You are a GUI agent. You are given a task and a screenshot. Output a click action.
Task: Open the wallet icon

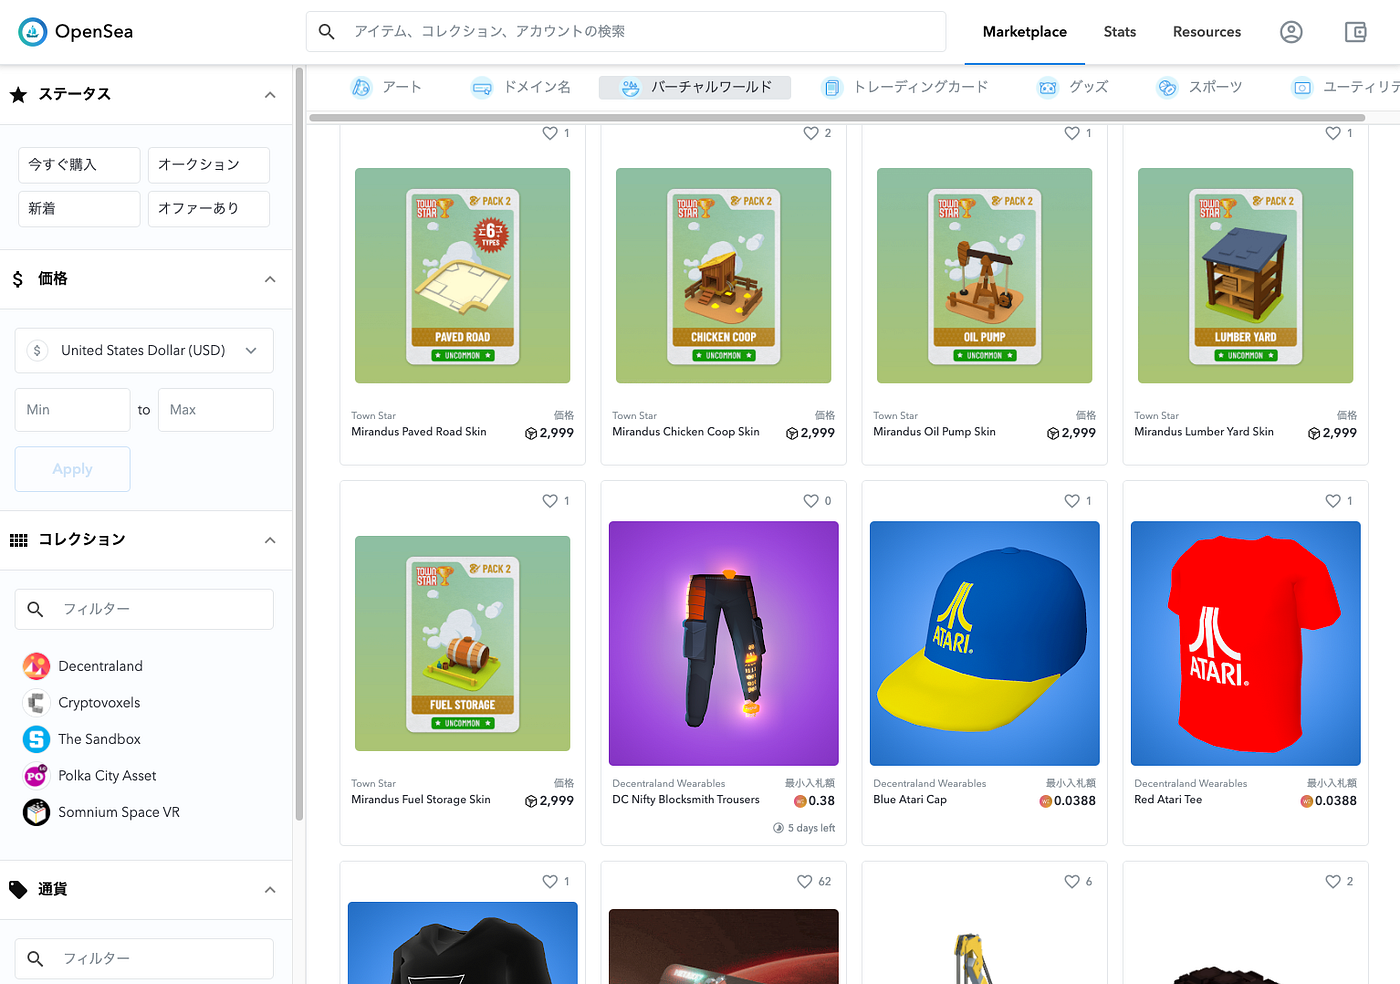click(x=1355, y=32)
